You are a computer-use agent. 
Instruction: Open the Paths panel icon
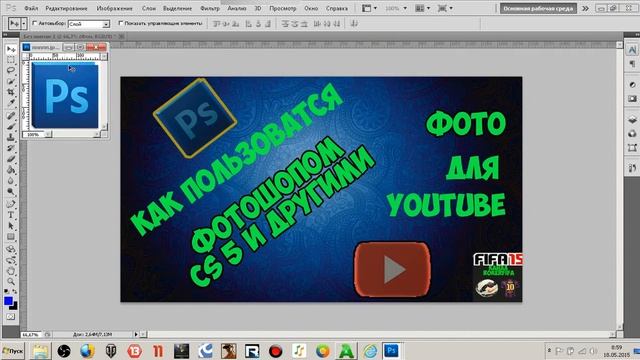click(x=632, y=147)
